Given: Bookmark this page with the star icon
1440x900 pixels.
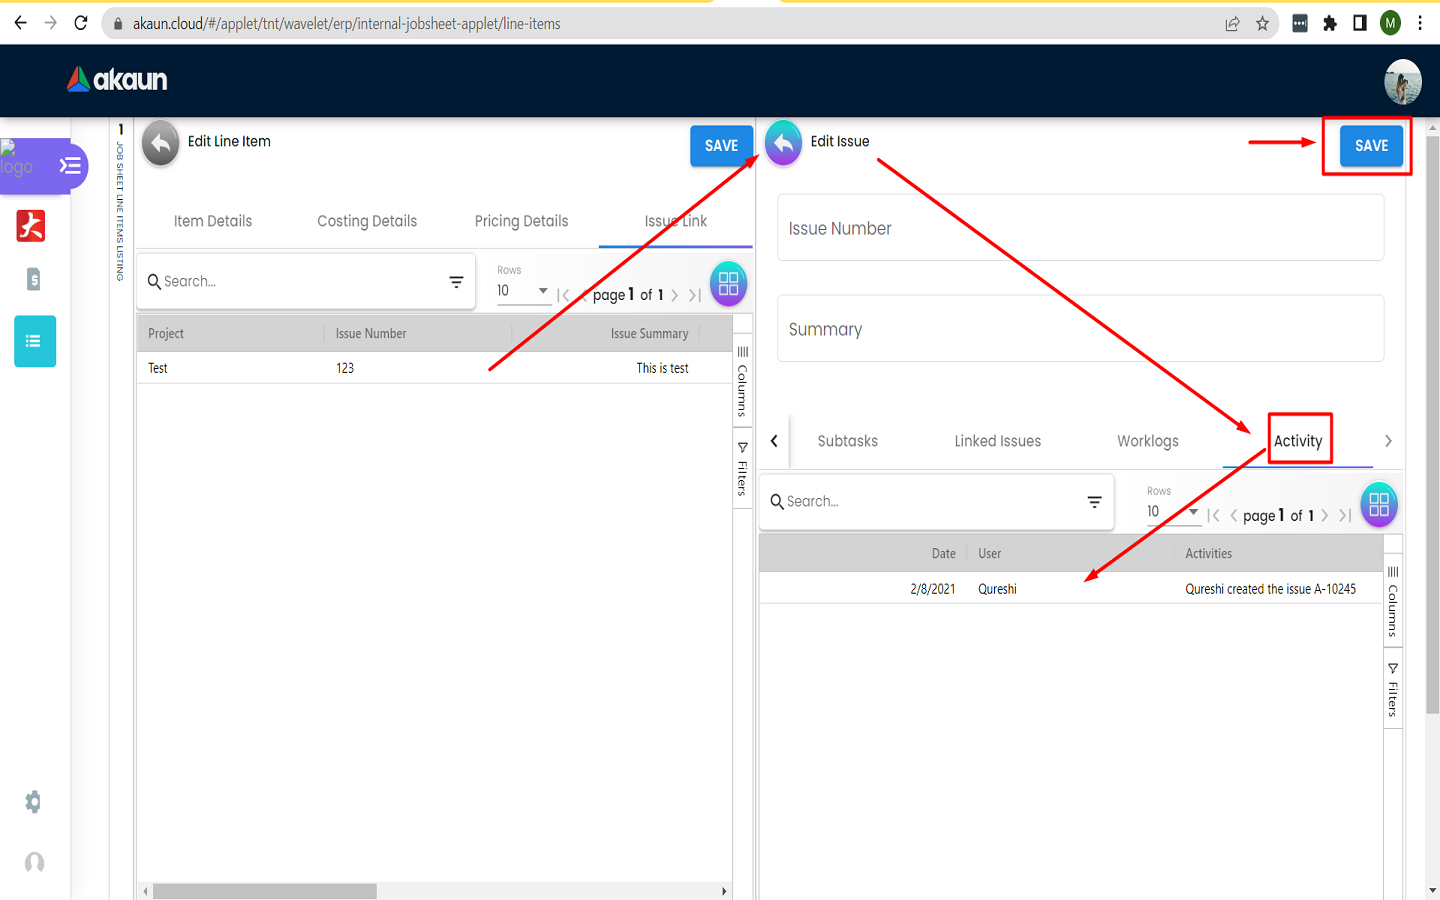Looking at the screenshot, I should 1262,23.
